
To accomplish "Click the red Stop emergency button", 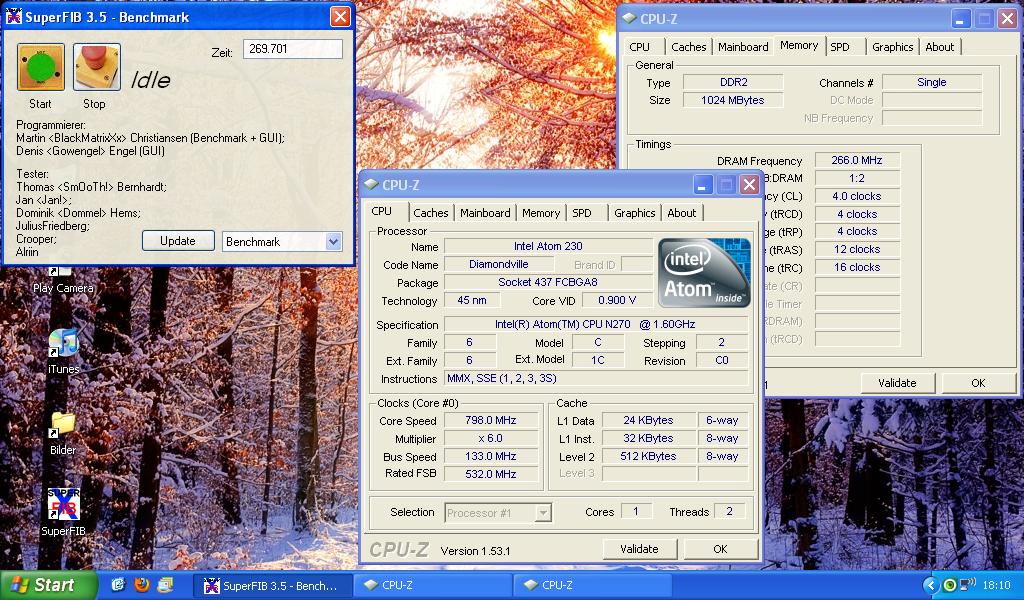I will 97,67.
